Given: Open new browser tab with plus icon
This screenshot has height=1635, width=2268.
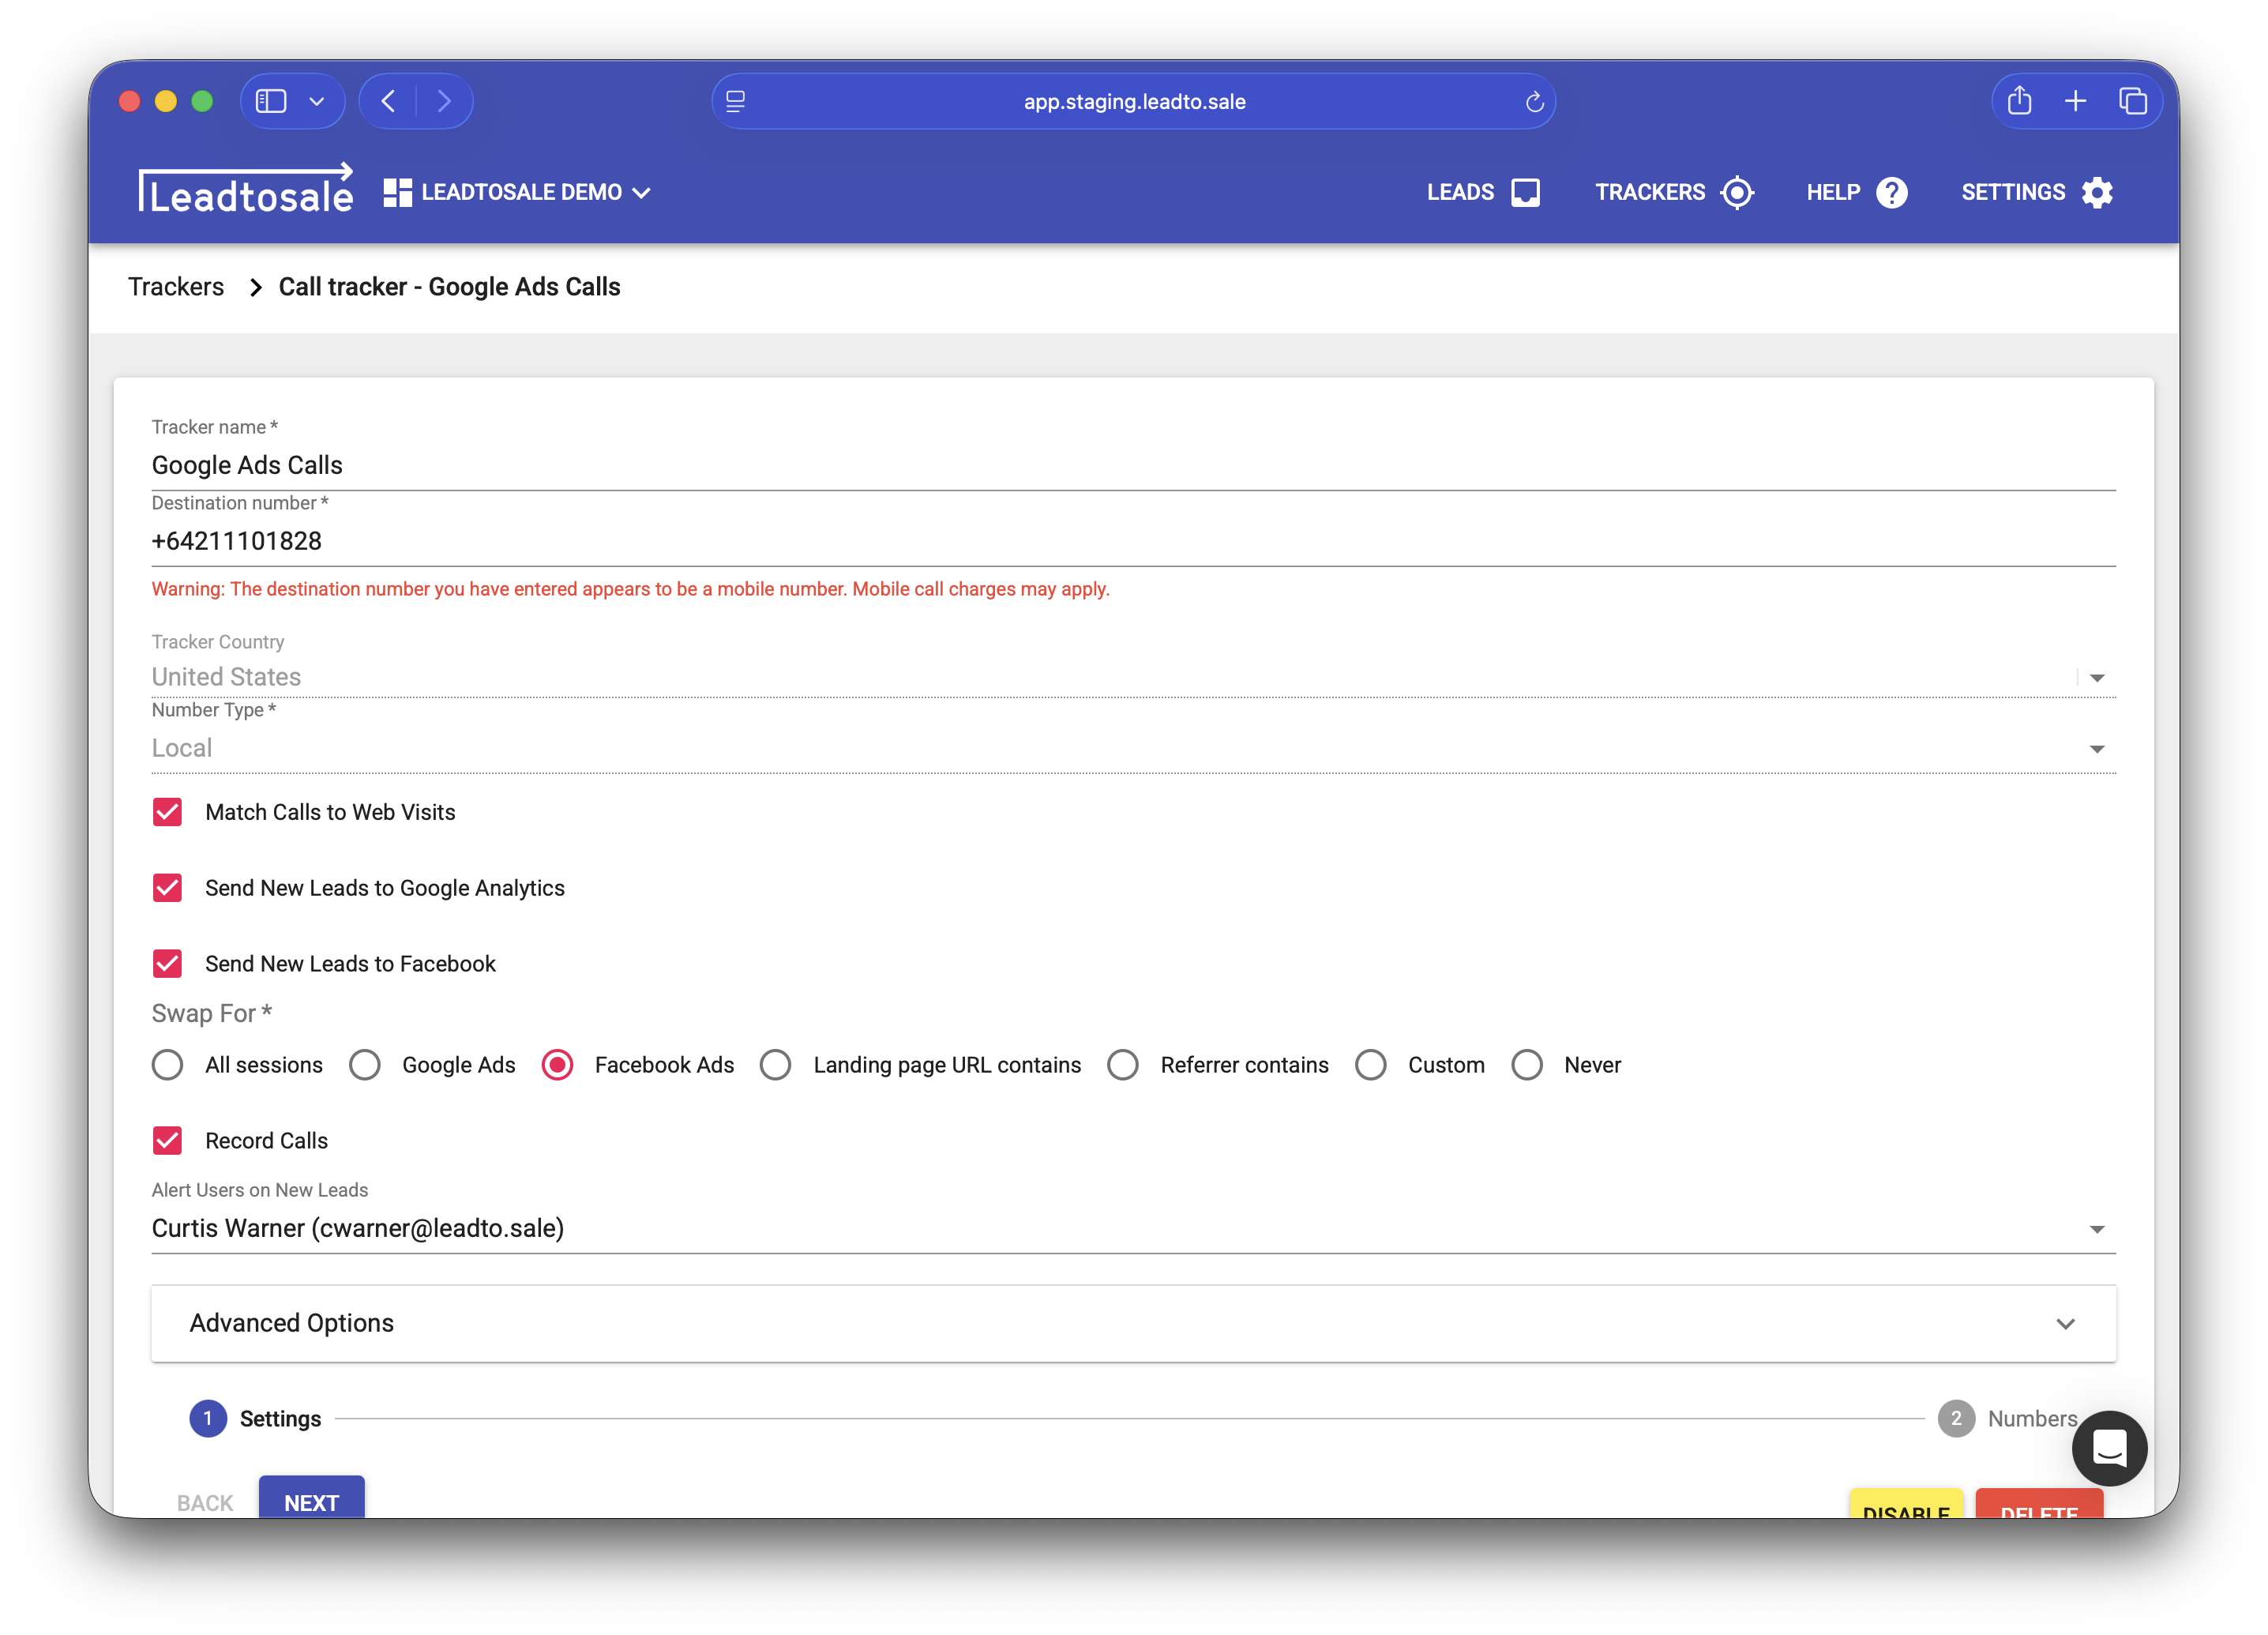Looking at the screenshot, I should tap(2075, 101).
